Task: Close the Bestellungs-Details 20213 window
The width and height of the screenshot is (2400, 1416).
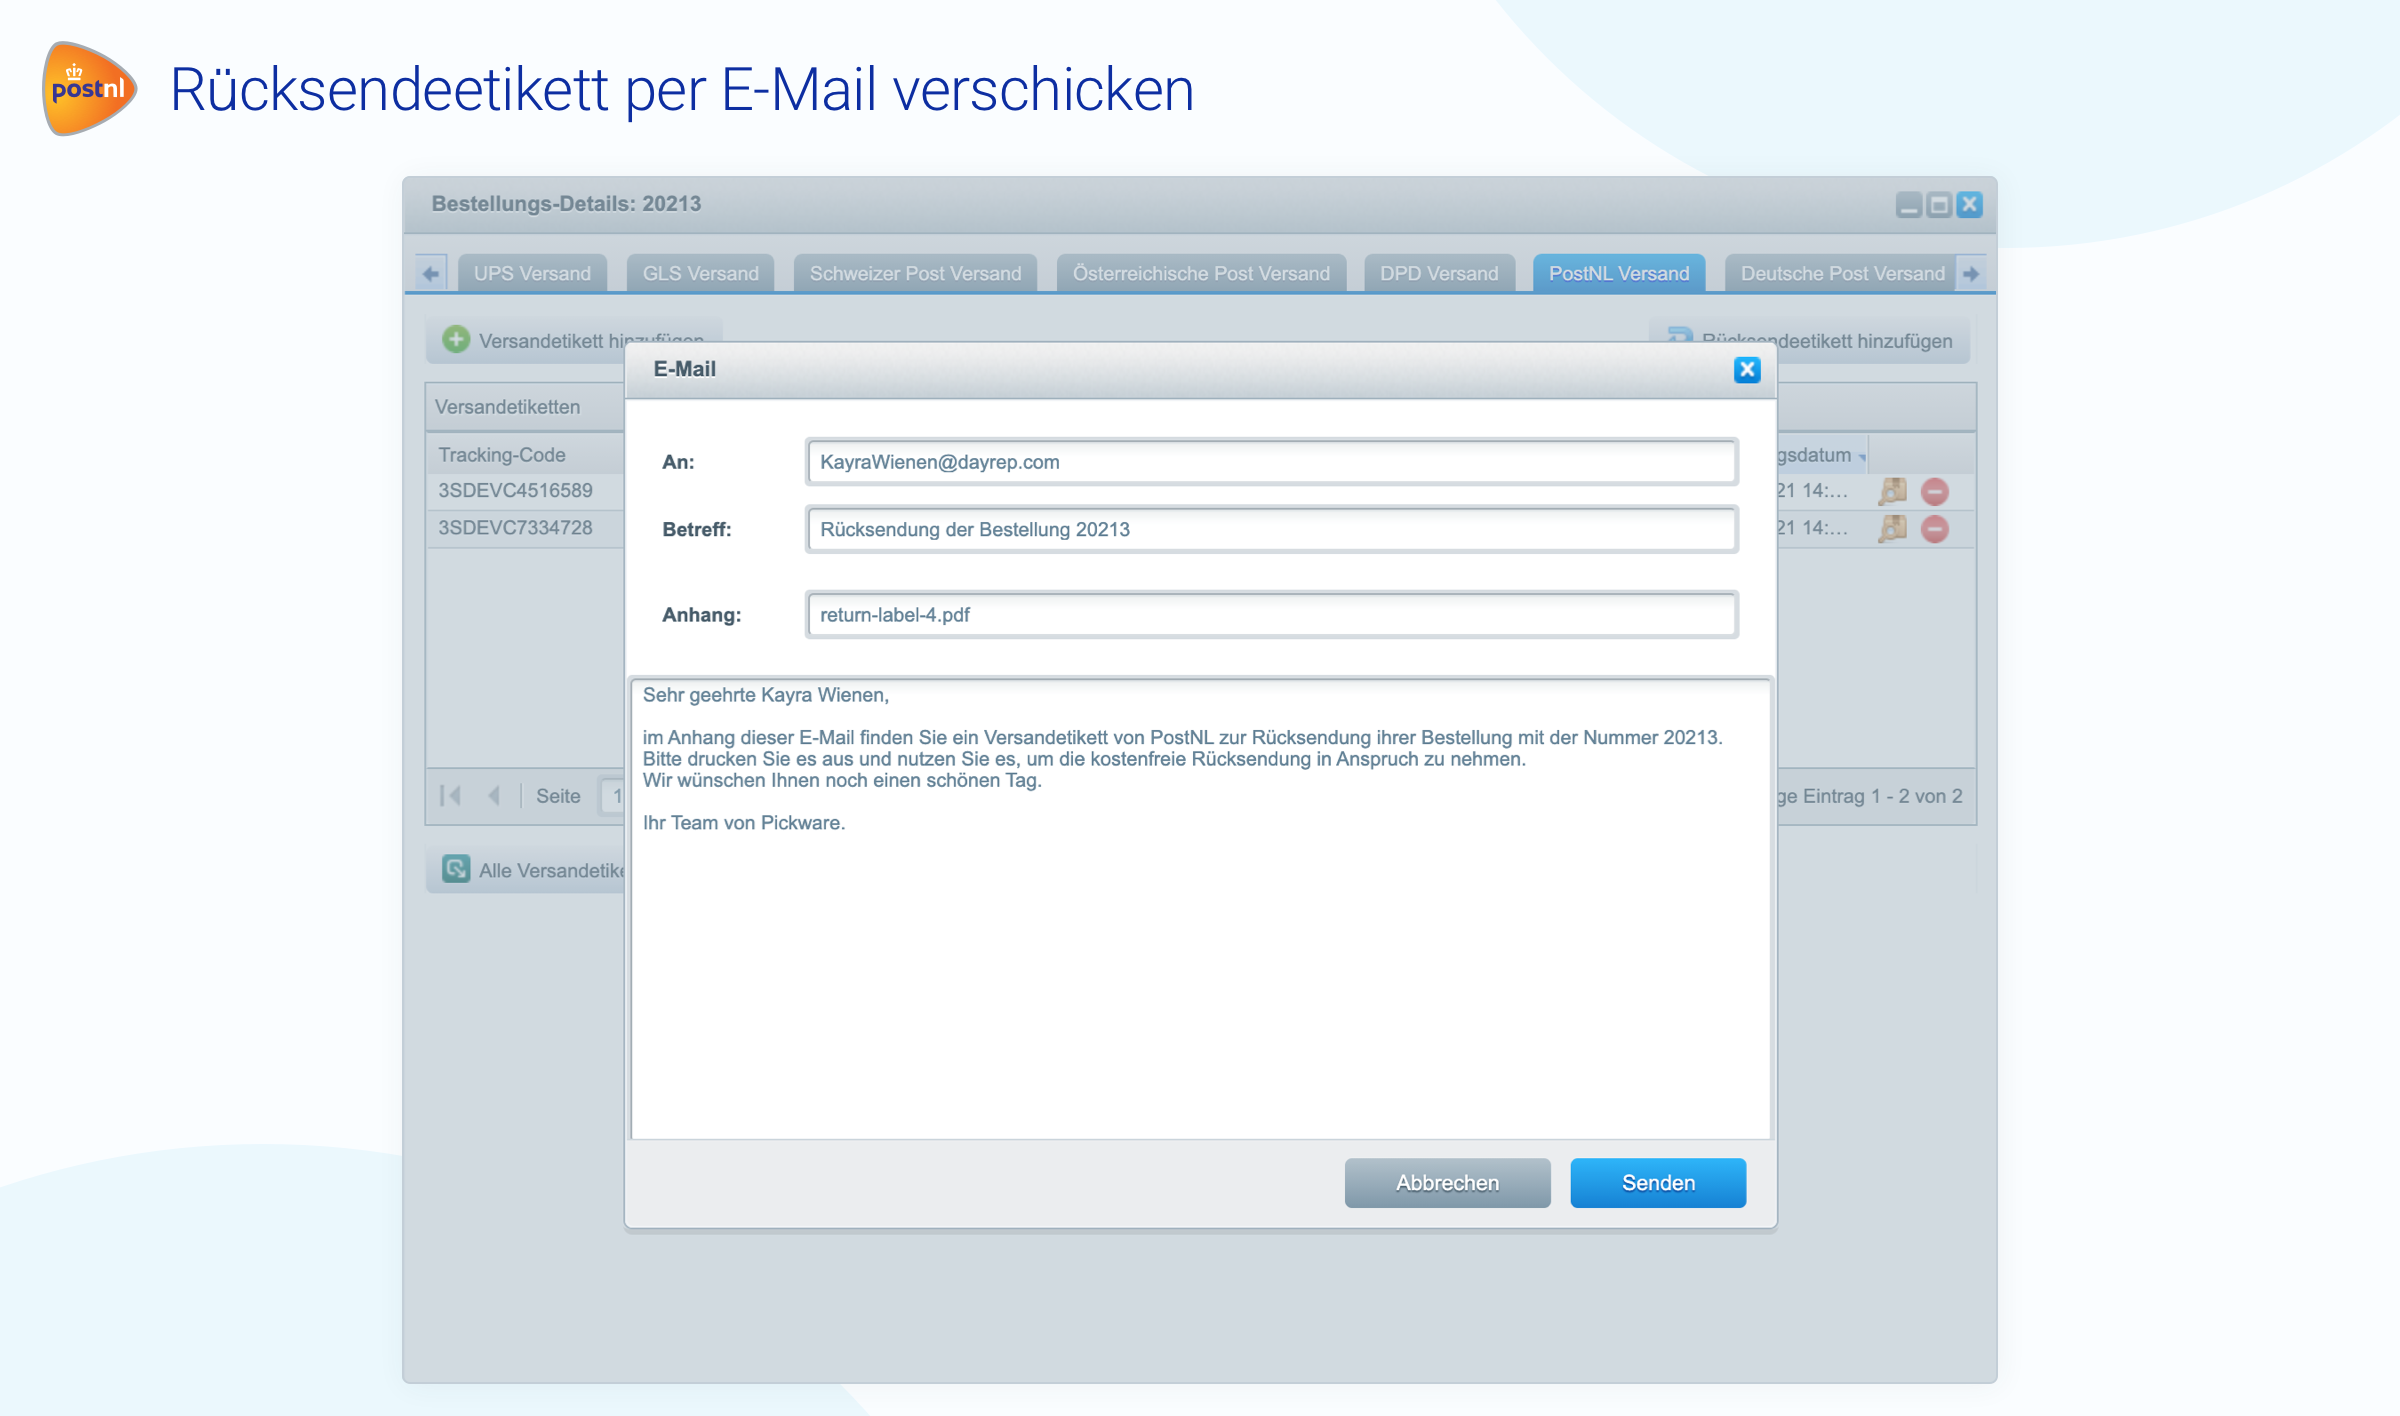Action: (x=1969, y=205)
